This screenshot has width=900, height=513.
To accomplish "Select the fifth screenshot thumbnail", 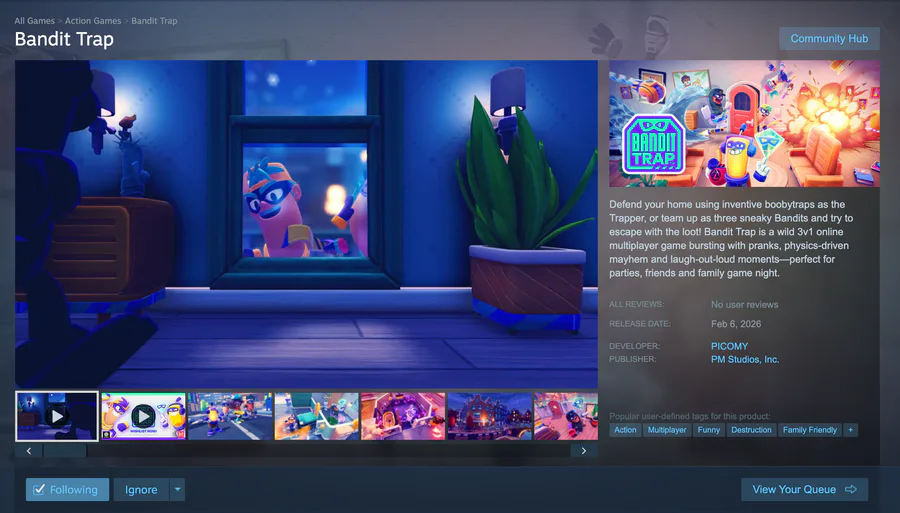I will pyautogui.click(x=404, y=416).
